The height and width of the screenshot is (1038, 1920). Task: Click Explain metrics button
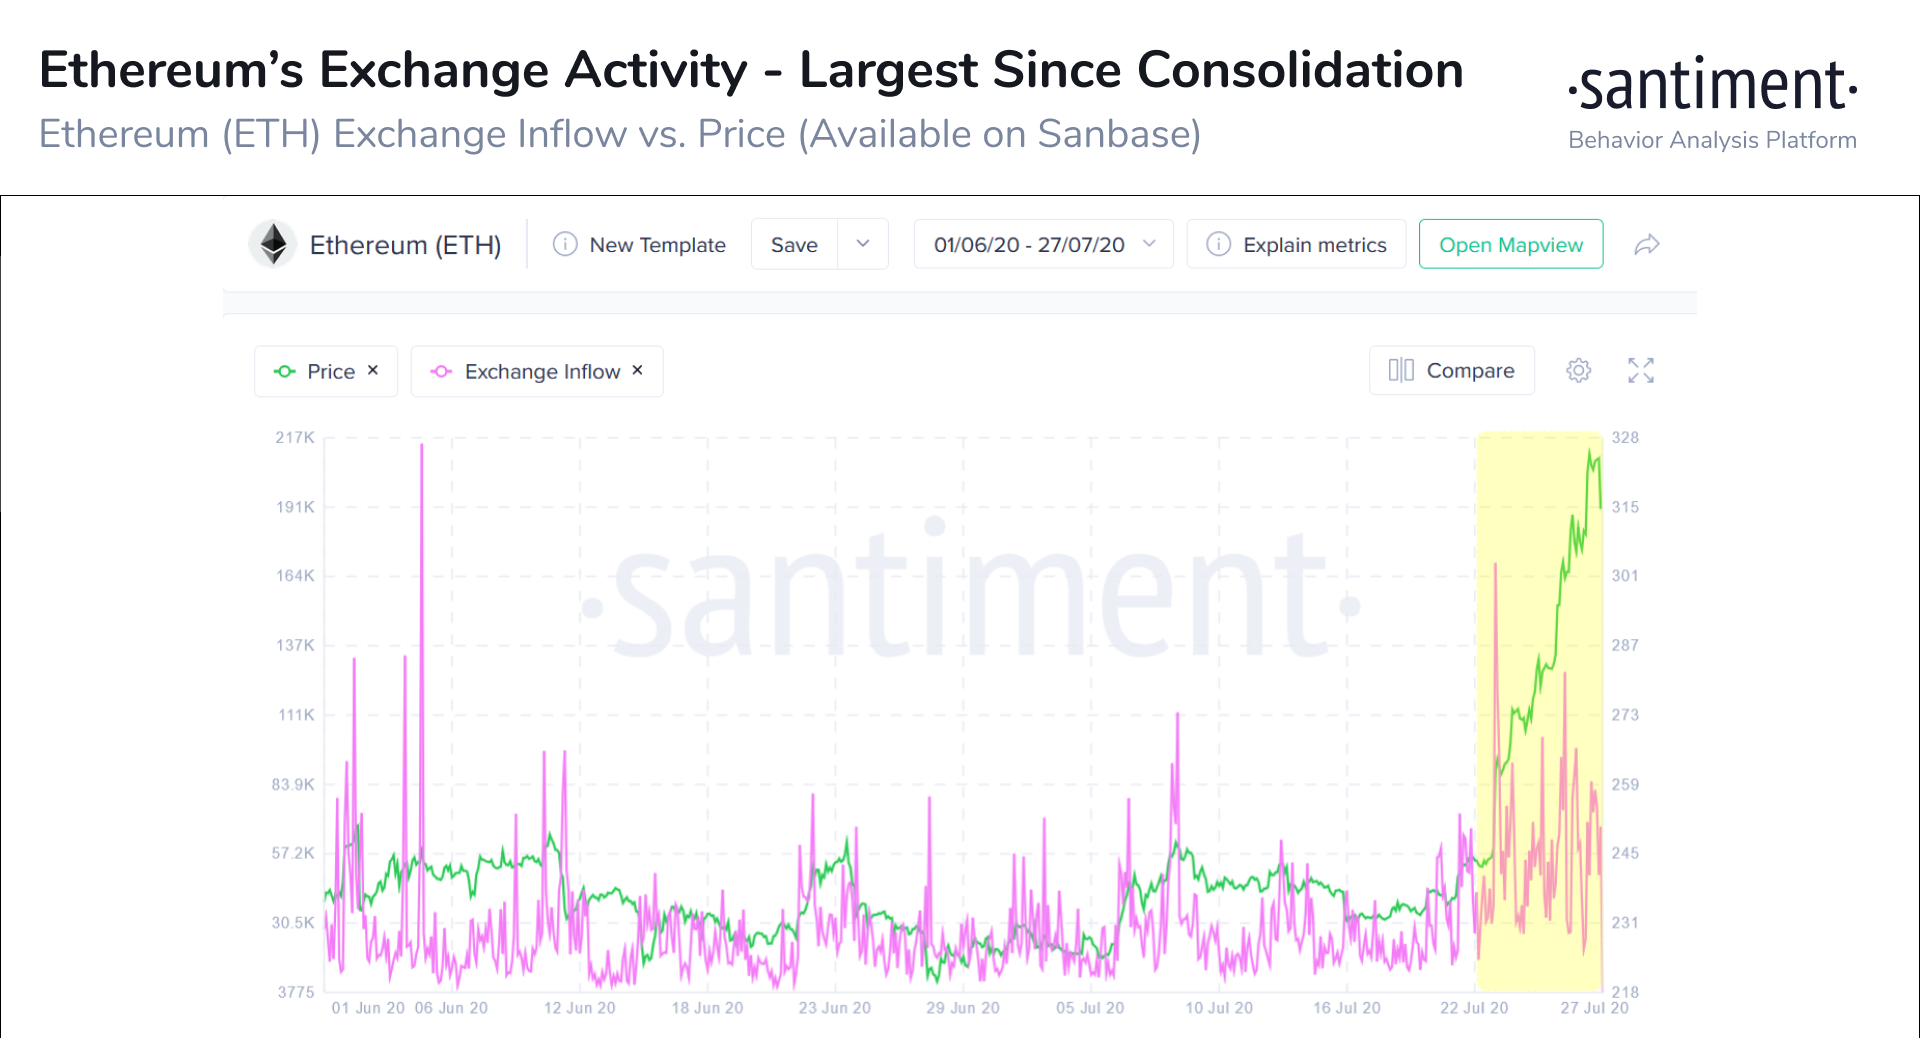click(x=1296, y=244)
